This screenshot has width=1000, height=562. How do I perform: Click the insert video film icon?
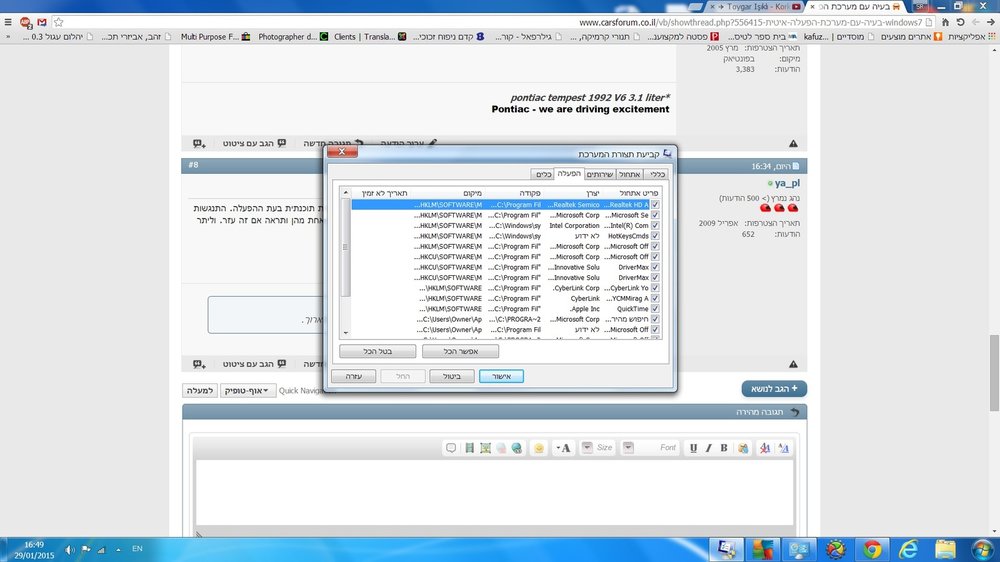(x=469, y=448)
